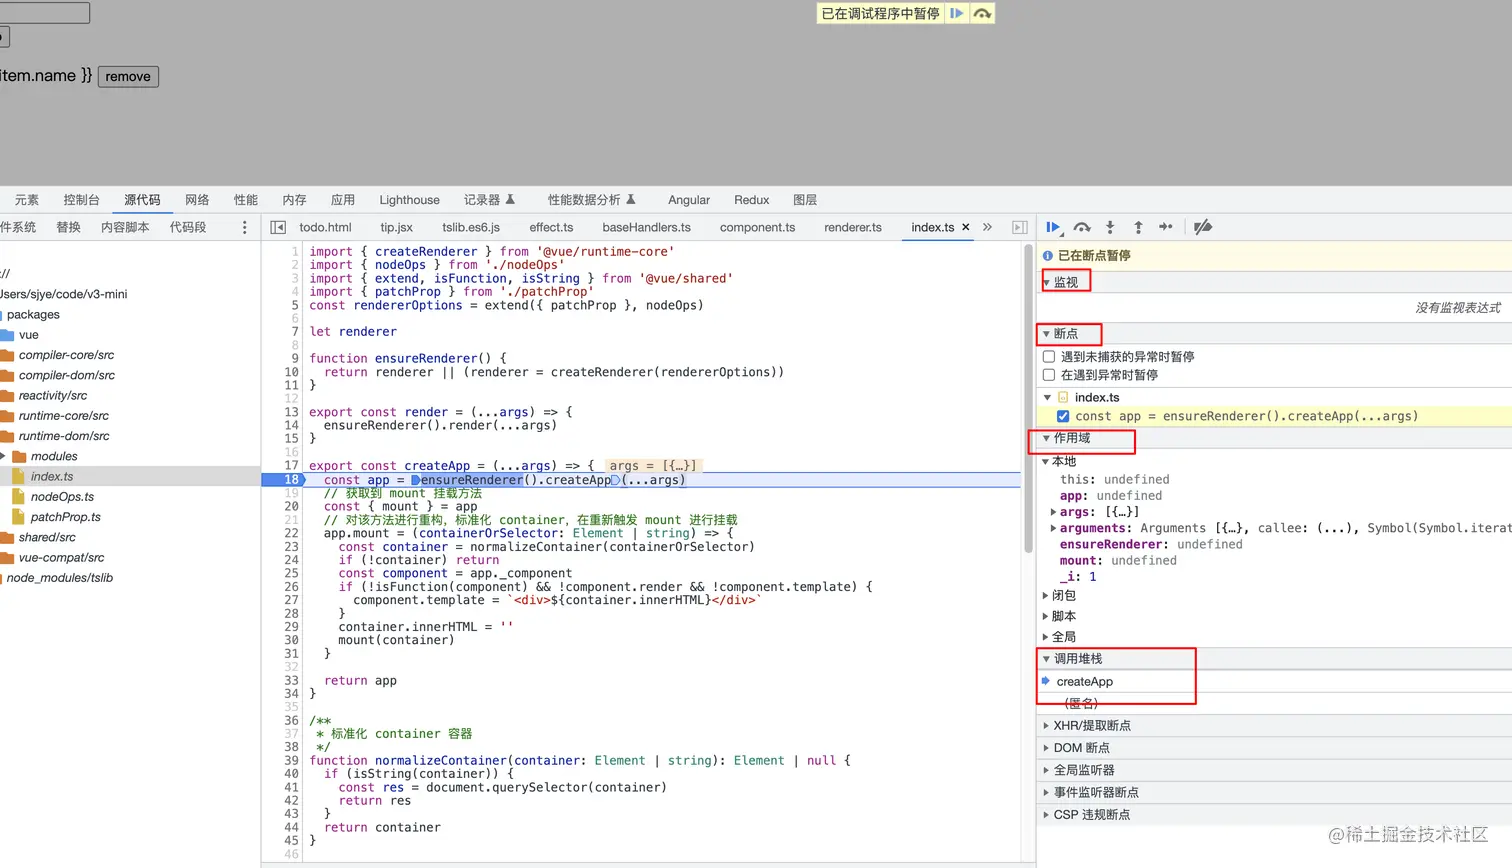Screen dimensions: 1512x868
Task: Enable 遇到未捕获的异常时暂停 checkbox
Action: click(1049, 356)
